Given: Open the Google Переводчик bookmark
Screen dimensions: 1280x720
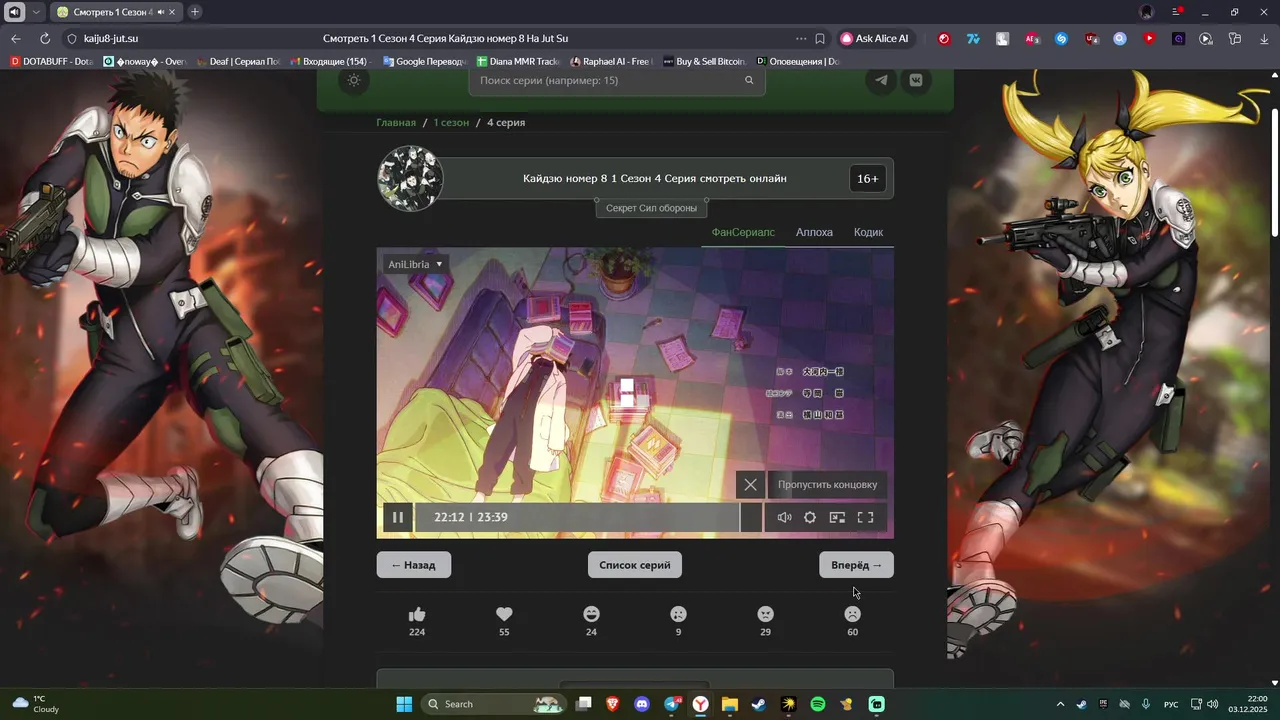Looking at the screenshot, I should [425, 61].
